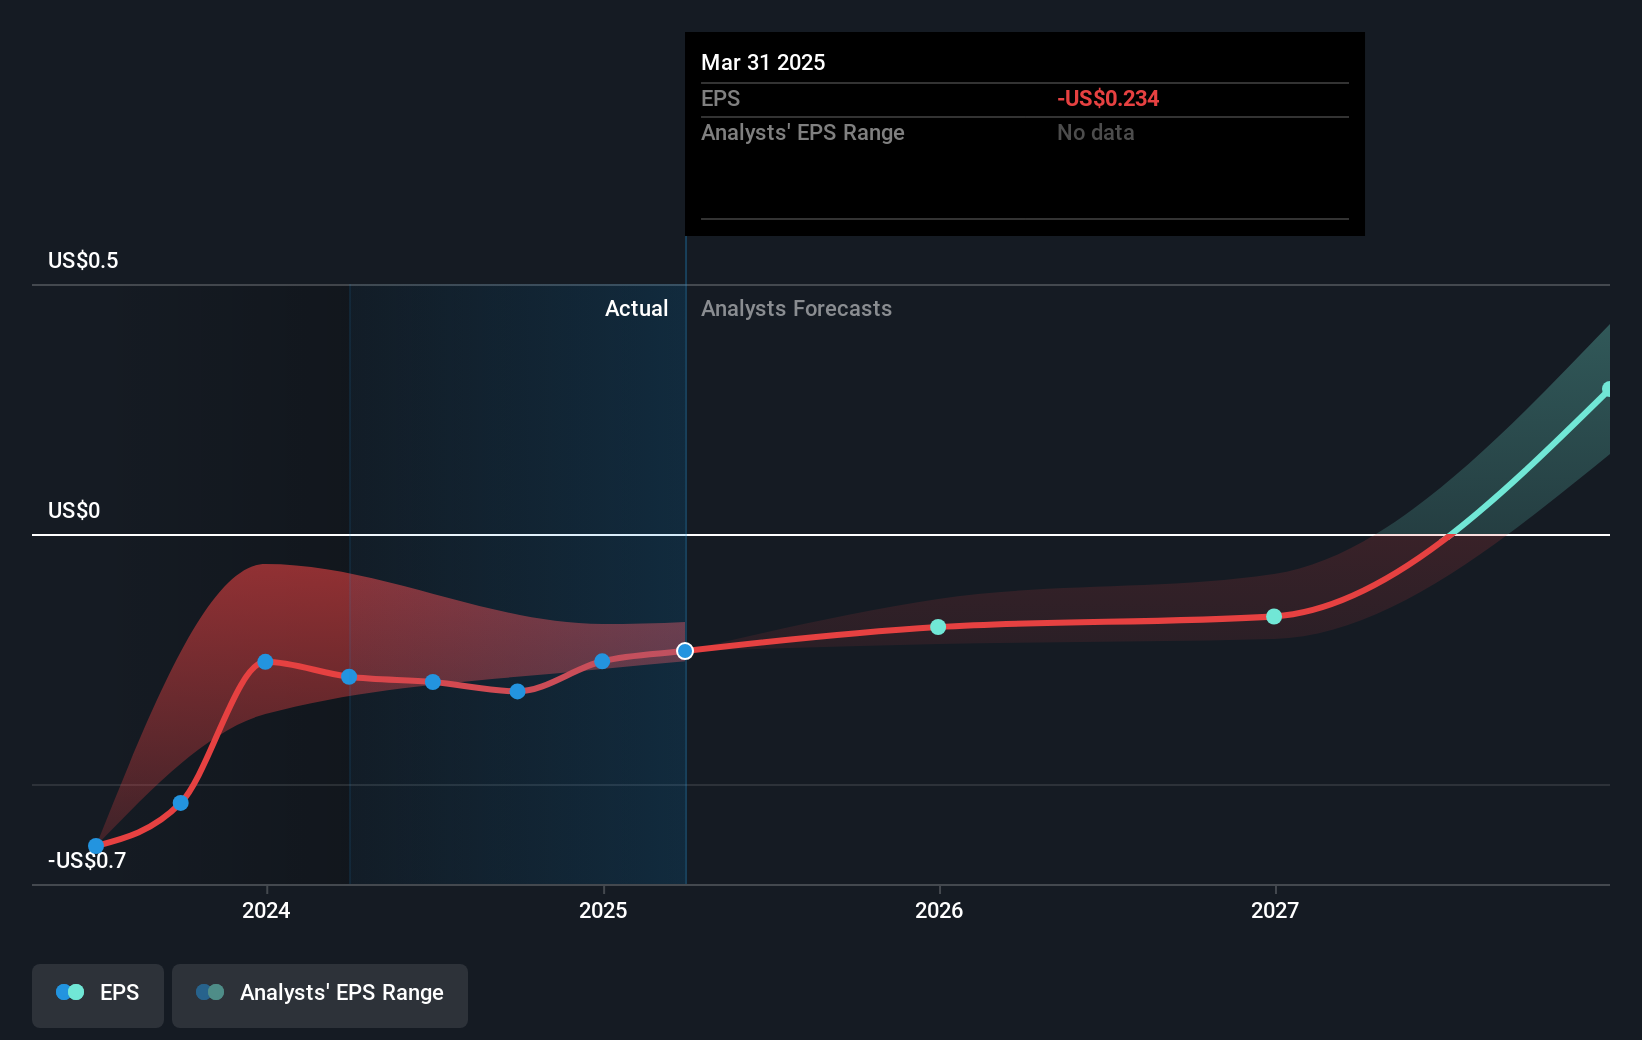The image size is (1642, 1040).
Task: Click the 2027 x-axis label
Action: pyautogui.click(x=1275, y=910)
